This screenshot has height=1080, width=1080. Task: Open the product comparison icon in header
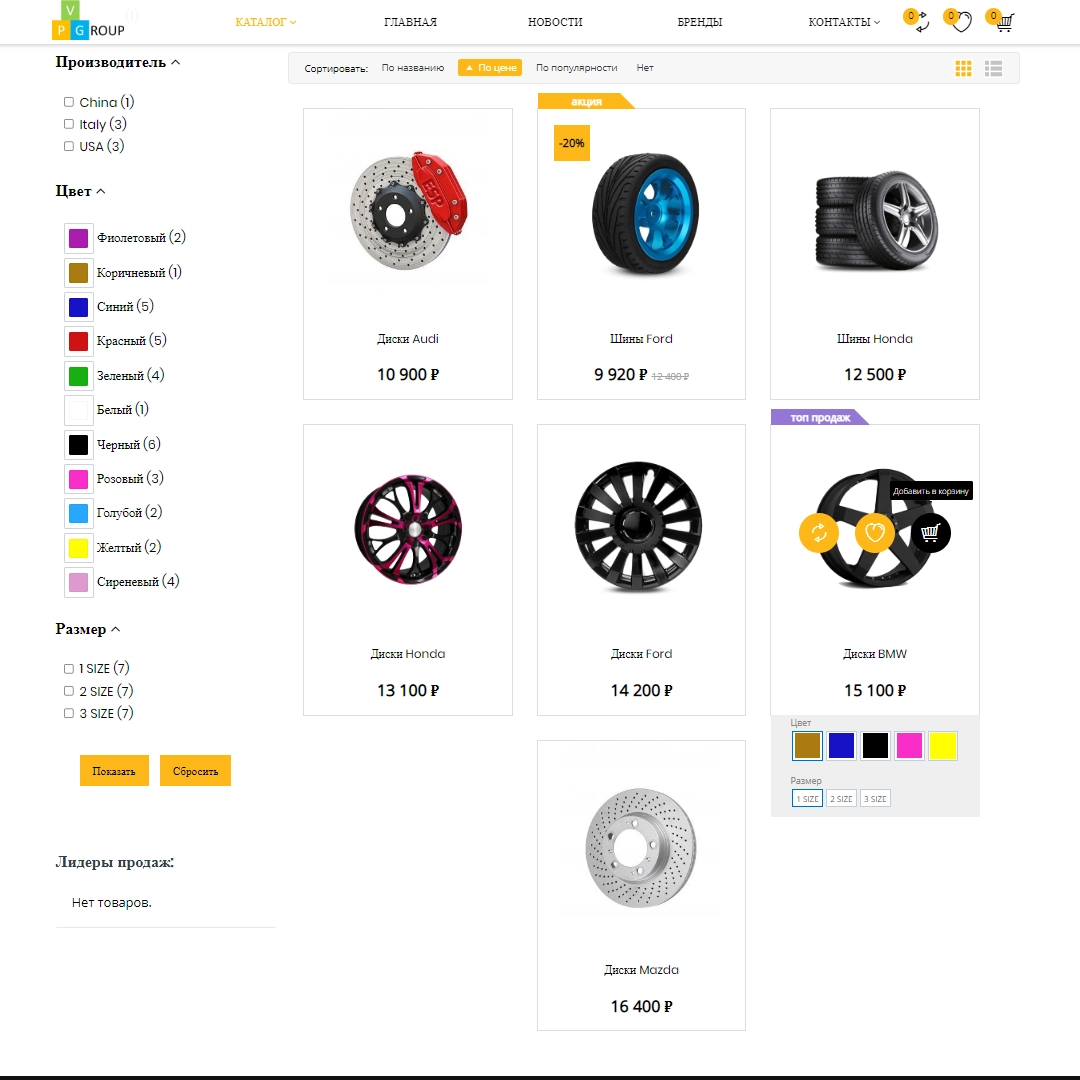[x=918, y=22]
